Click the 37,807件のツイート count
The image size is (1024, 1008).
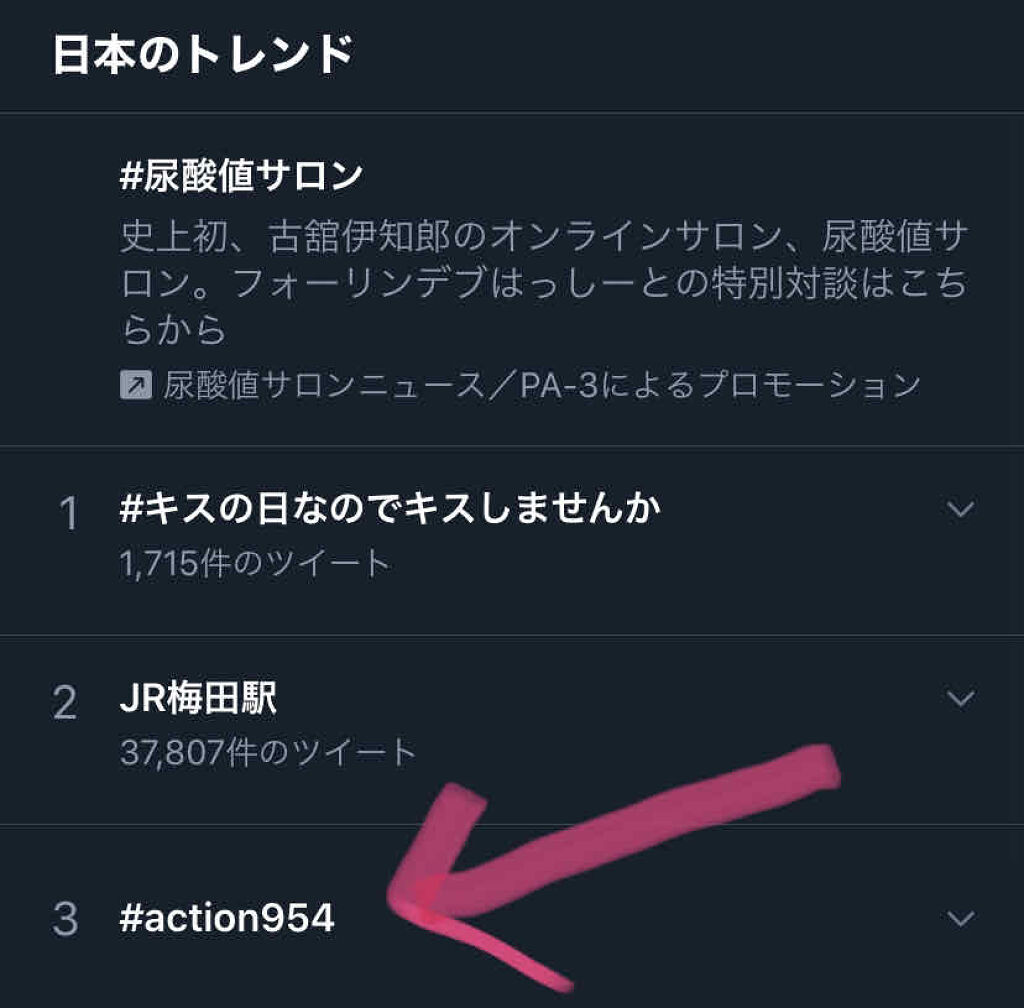pos(267,751)
